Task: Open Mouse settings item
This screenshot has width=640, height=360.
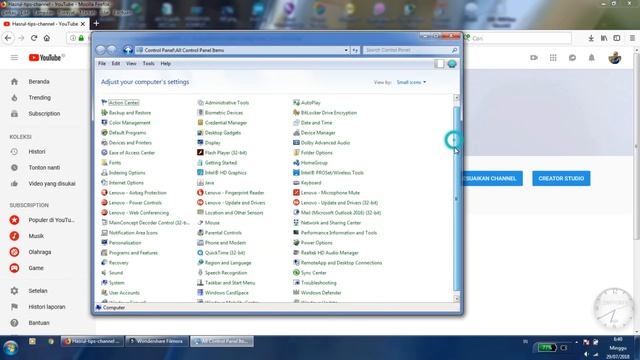Action: (208, 223)
